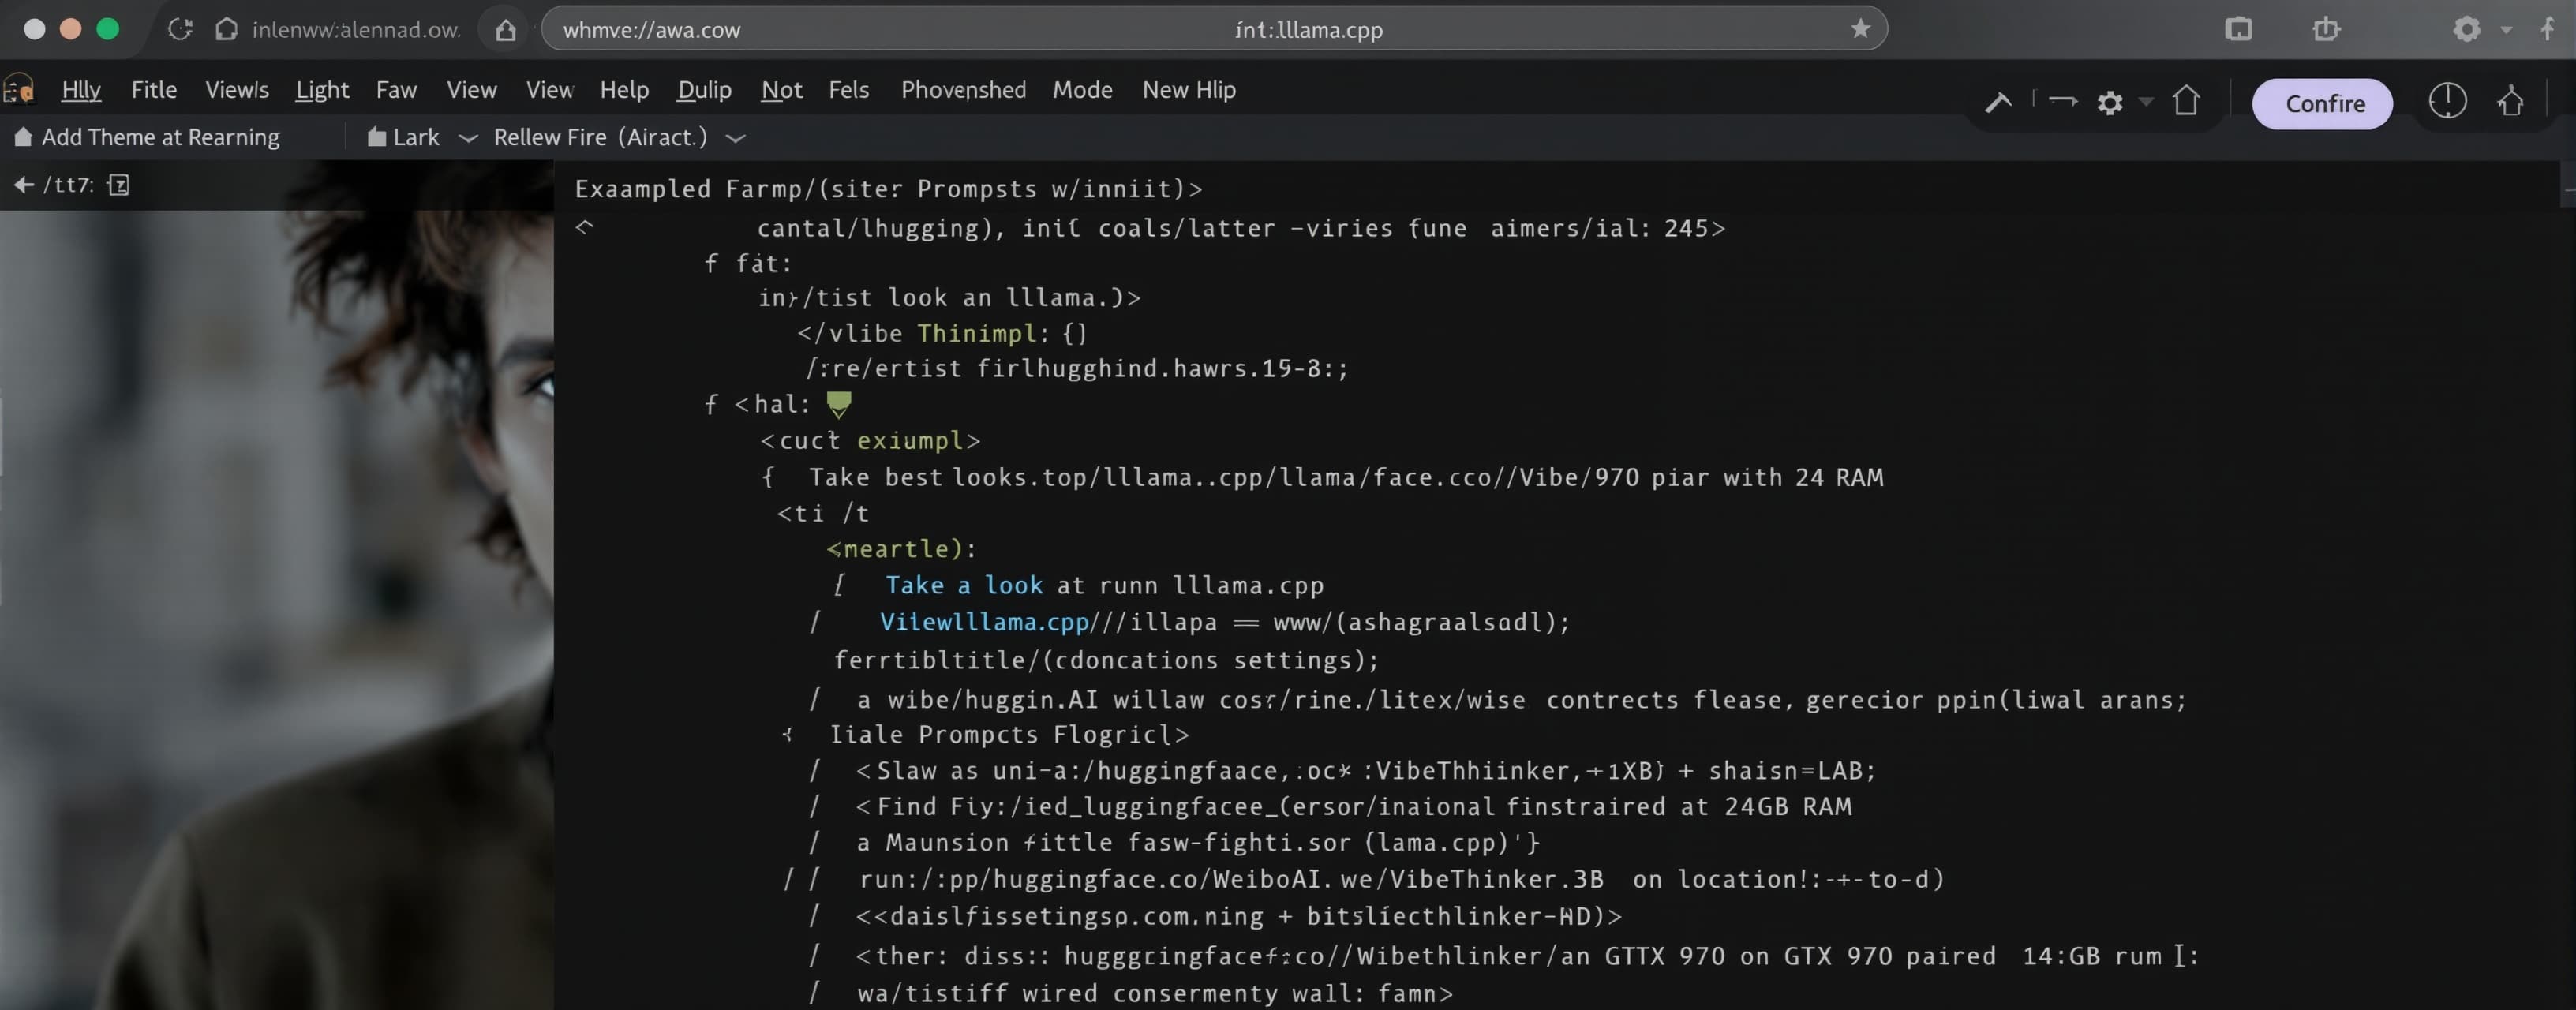The width and height of the screenshot is (2576, 1010).
Task: Open the Light menu
Action: coord(322,90)
